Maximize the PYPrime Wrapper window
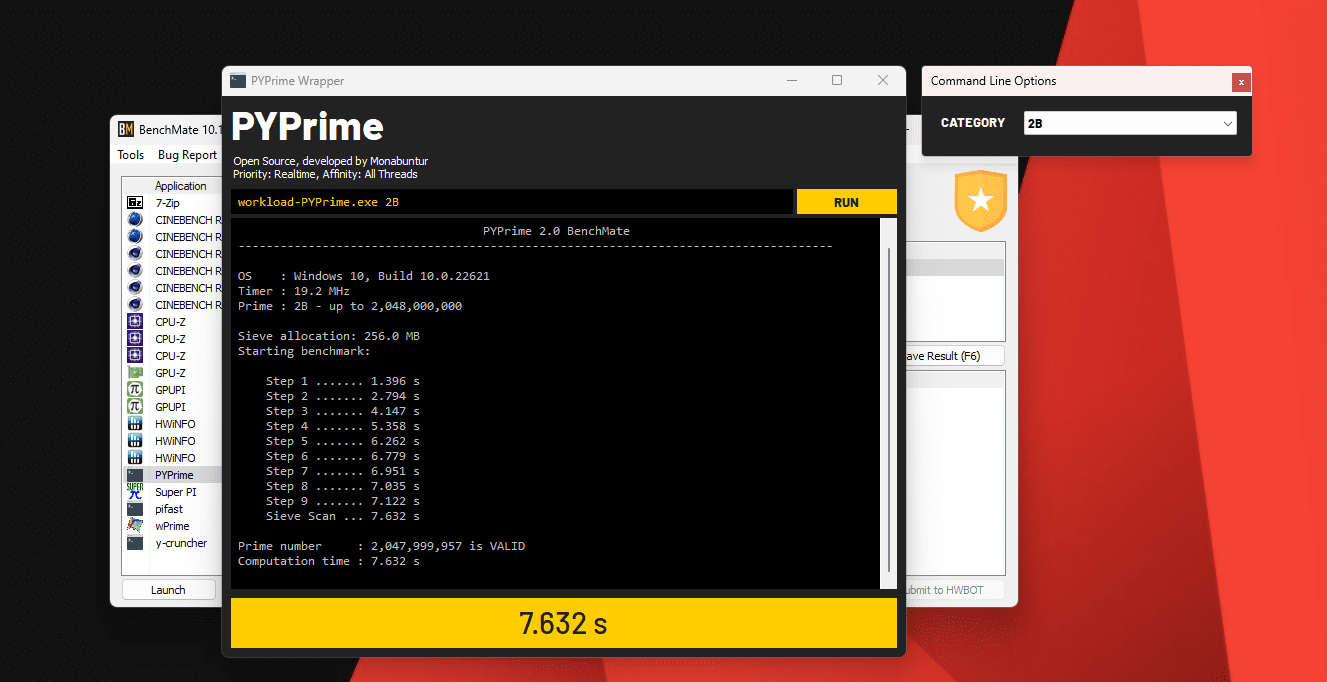This screenshot has width=1327, height=682. pyautogui.click(x=837, y=81)
